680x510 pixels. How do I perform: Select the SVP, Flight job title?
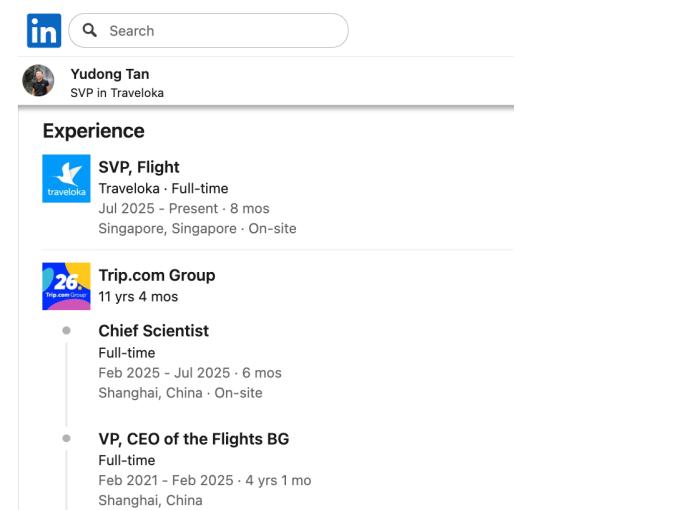[139, 167]
